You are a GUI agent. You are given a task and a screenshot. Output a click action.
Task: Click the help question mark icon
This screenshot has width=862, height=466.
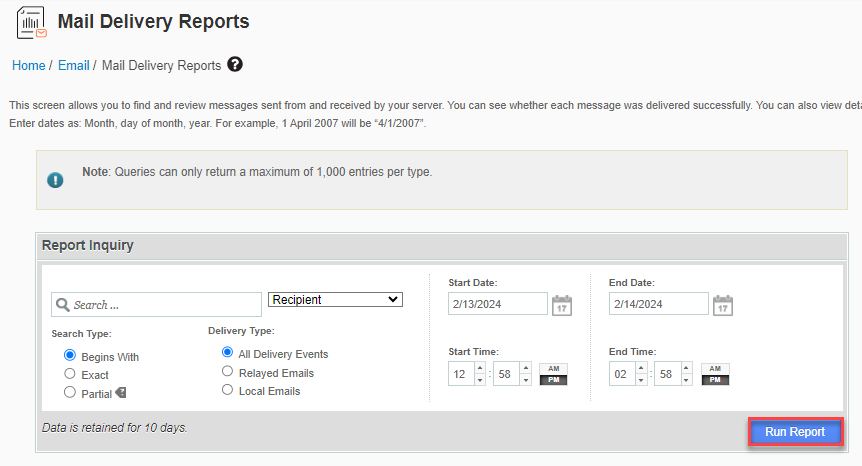(235, 65)
